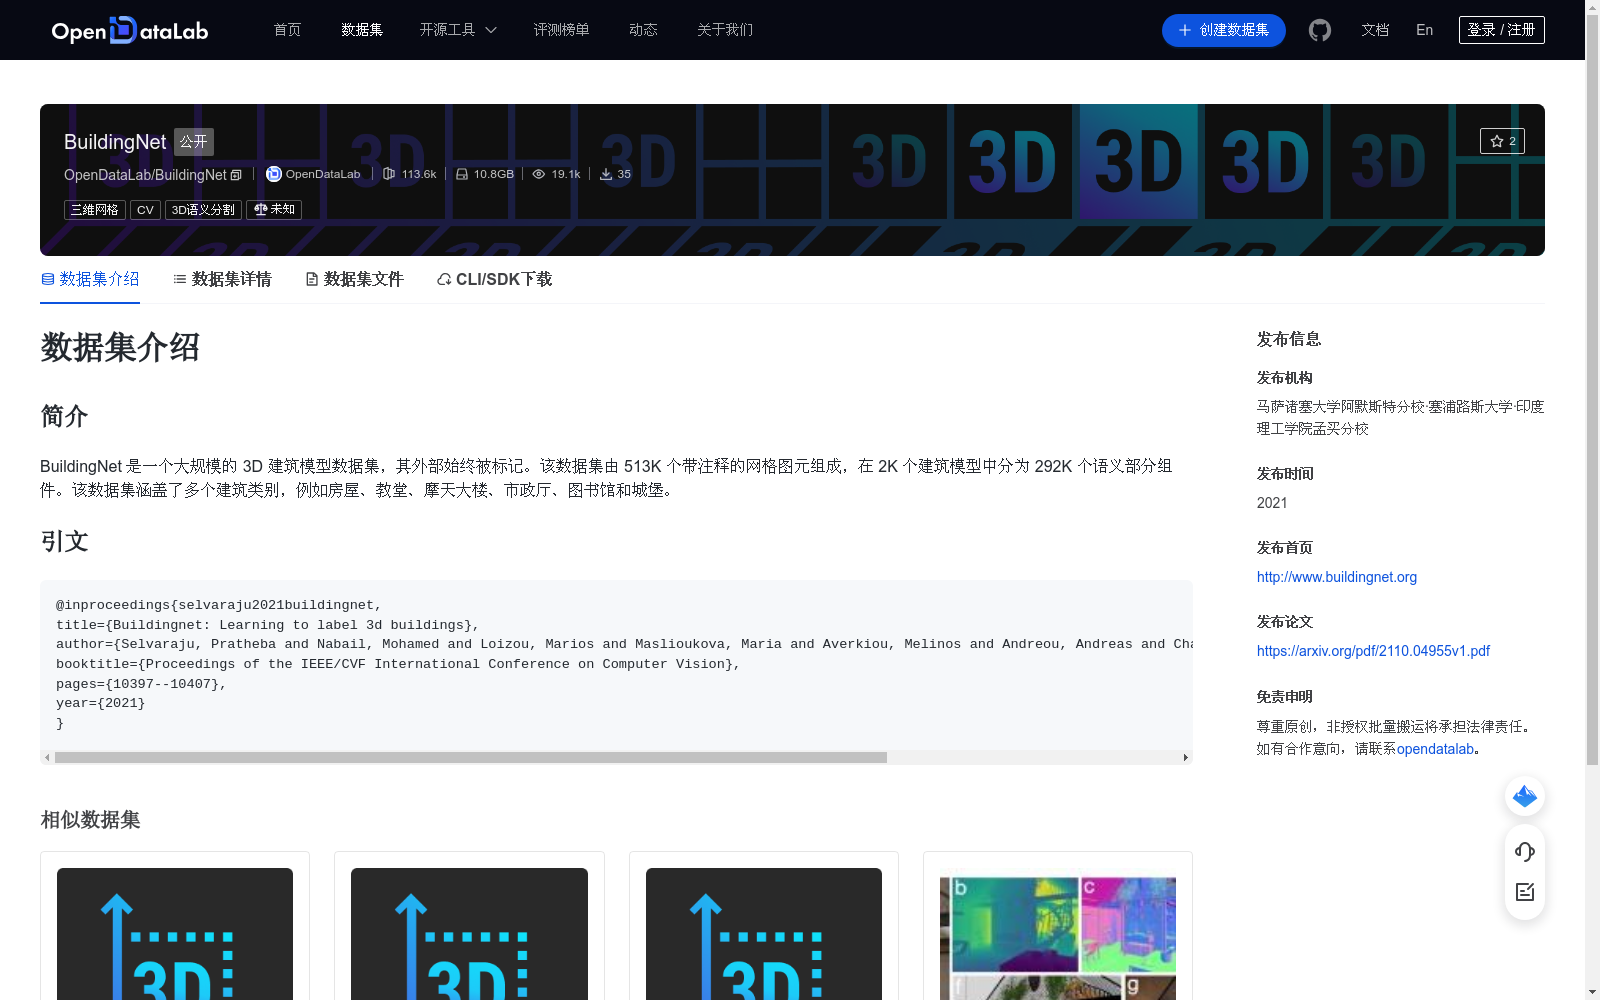Click the 登录 / 注册 button
This screenshot has width=1600, height=1000.
pyautogui.click(x=1502, y=30)
